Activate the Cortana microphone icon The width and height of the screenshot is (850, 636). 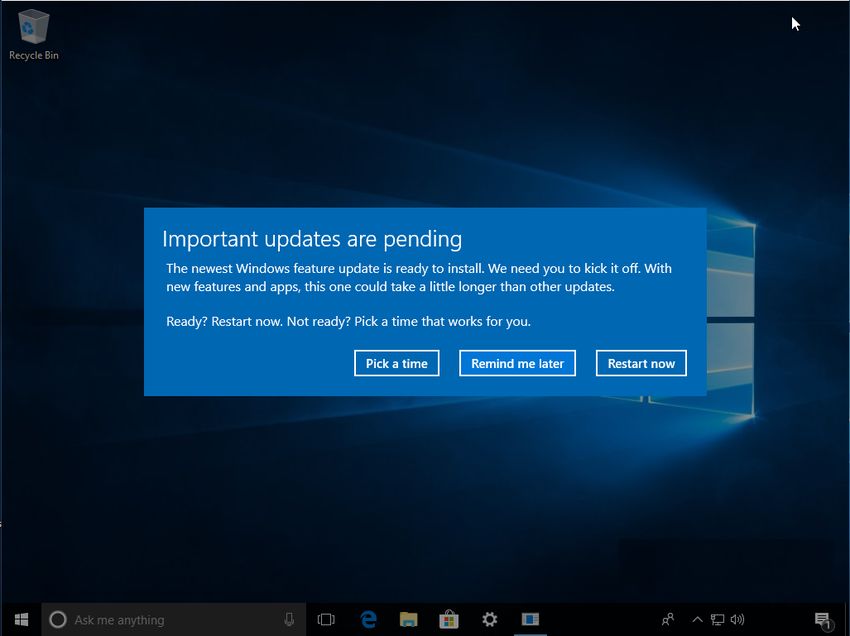click(x=289, y=619)
